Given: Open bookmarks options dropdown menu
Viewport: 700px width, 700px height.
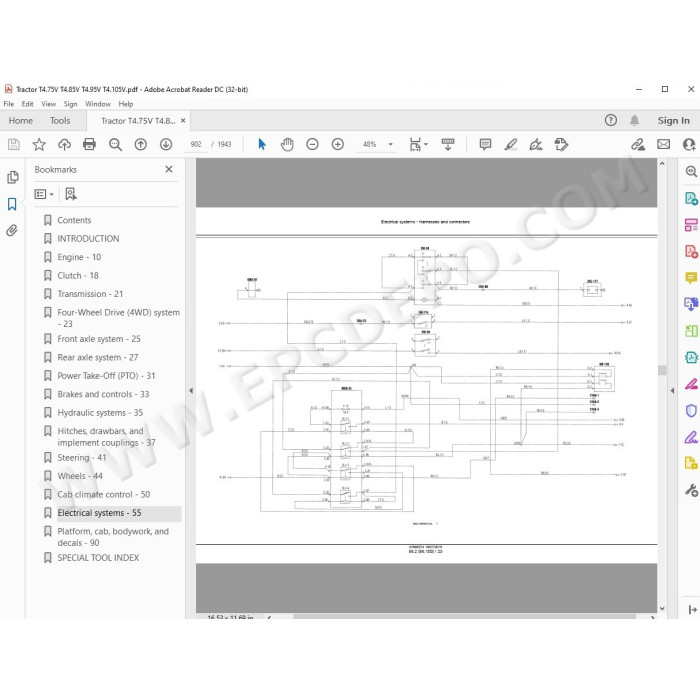Looking at the screenshot, I should (44, 194).
